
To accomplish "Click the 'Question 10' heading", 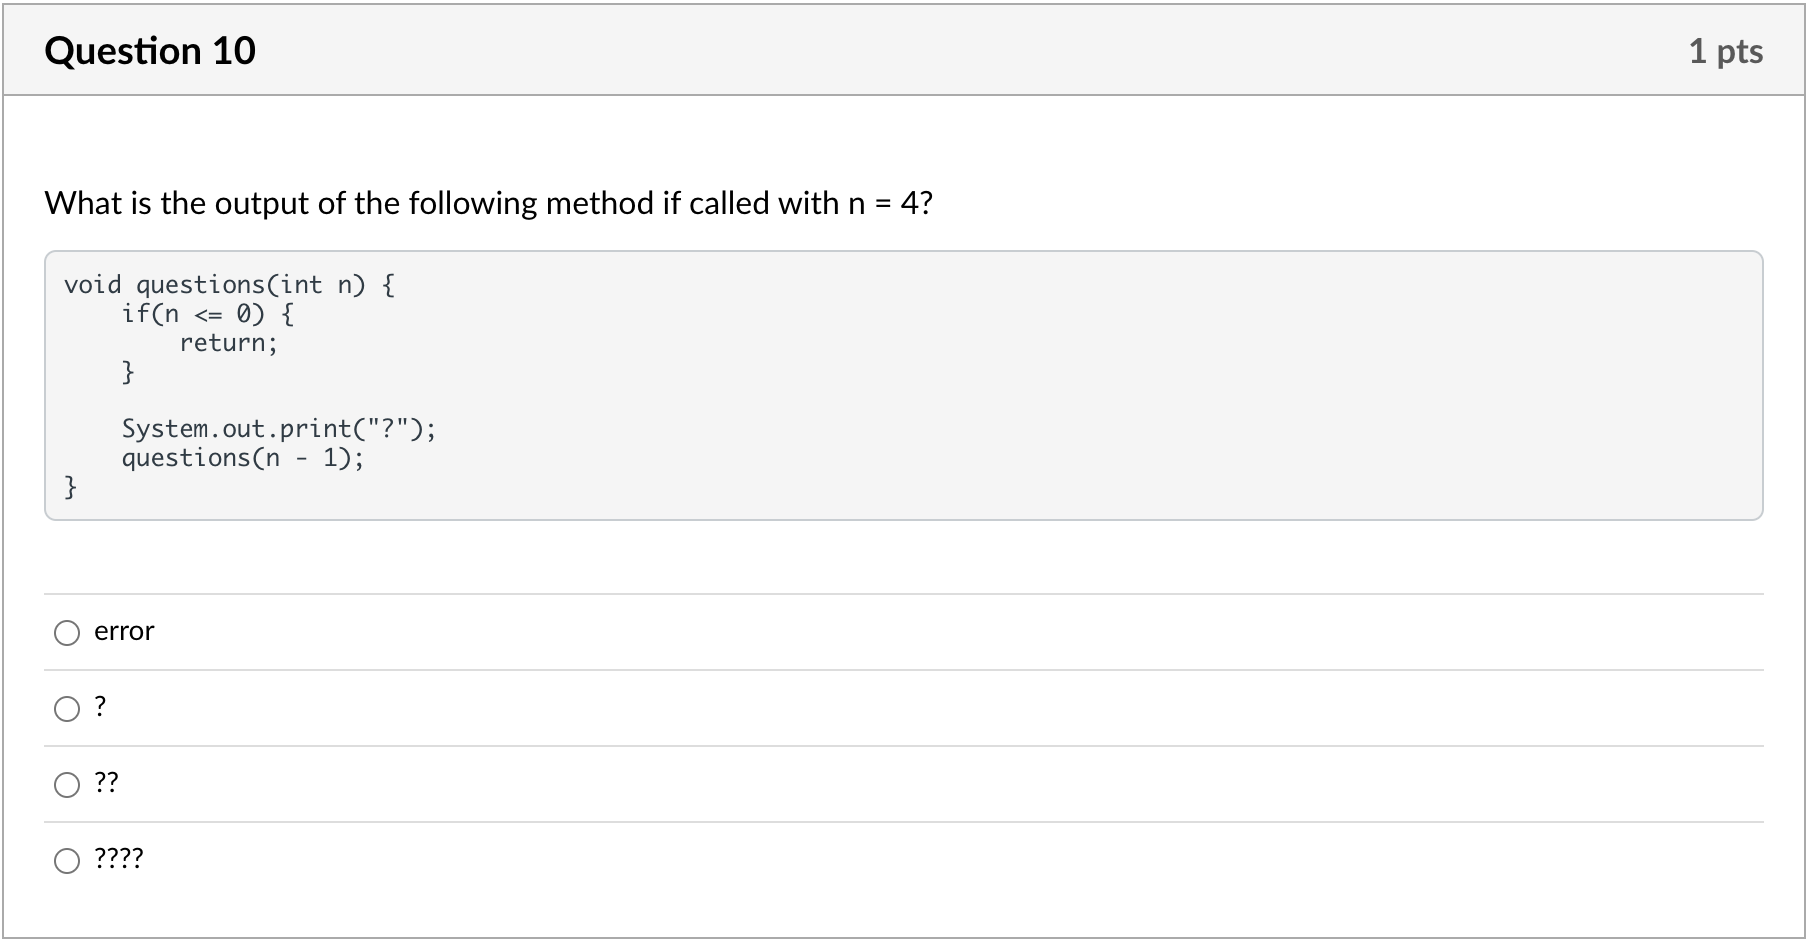I will click(150, 51).
